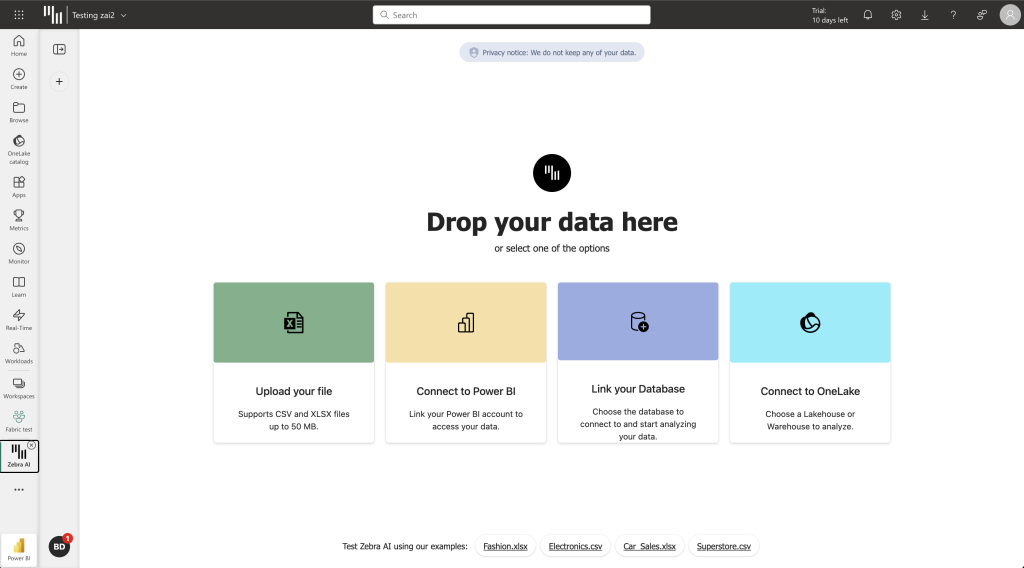Click the plus new chat button

59,82
